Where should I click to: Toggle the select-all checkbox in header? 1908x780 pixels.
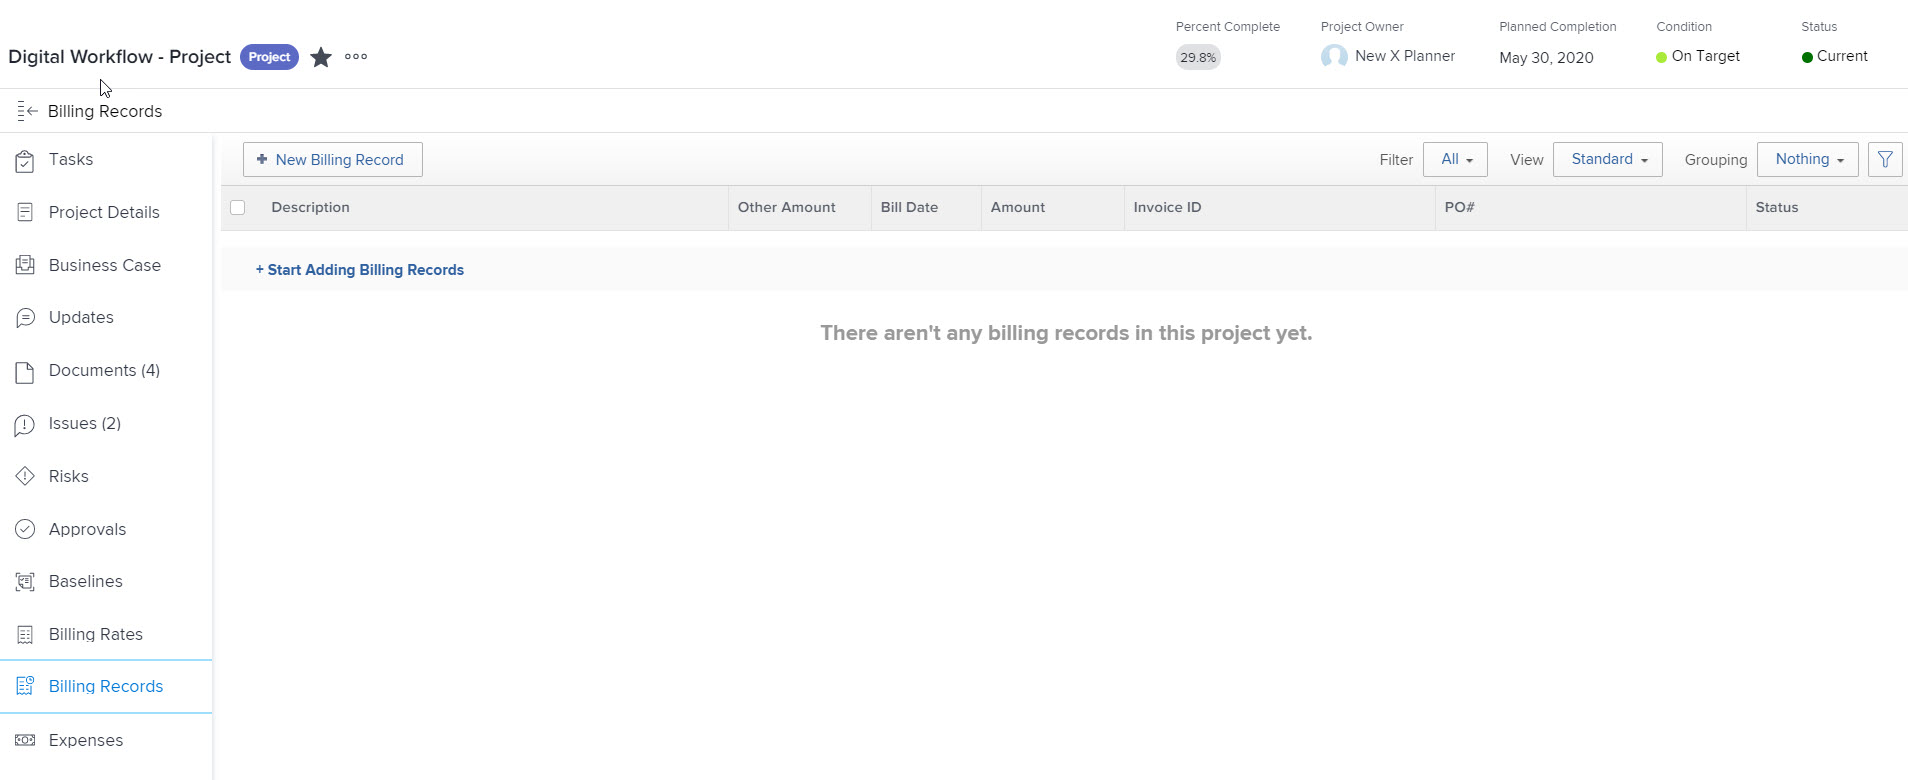click(237, 208)
